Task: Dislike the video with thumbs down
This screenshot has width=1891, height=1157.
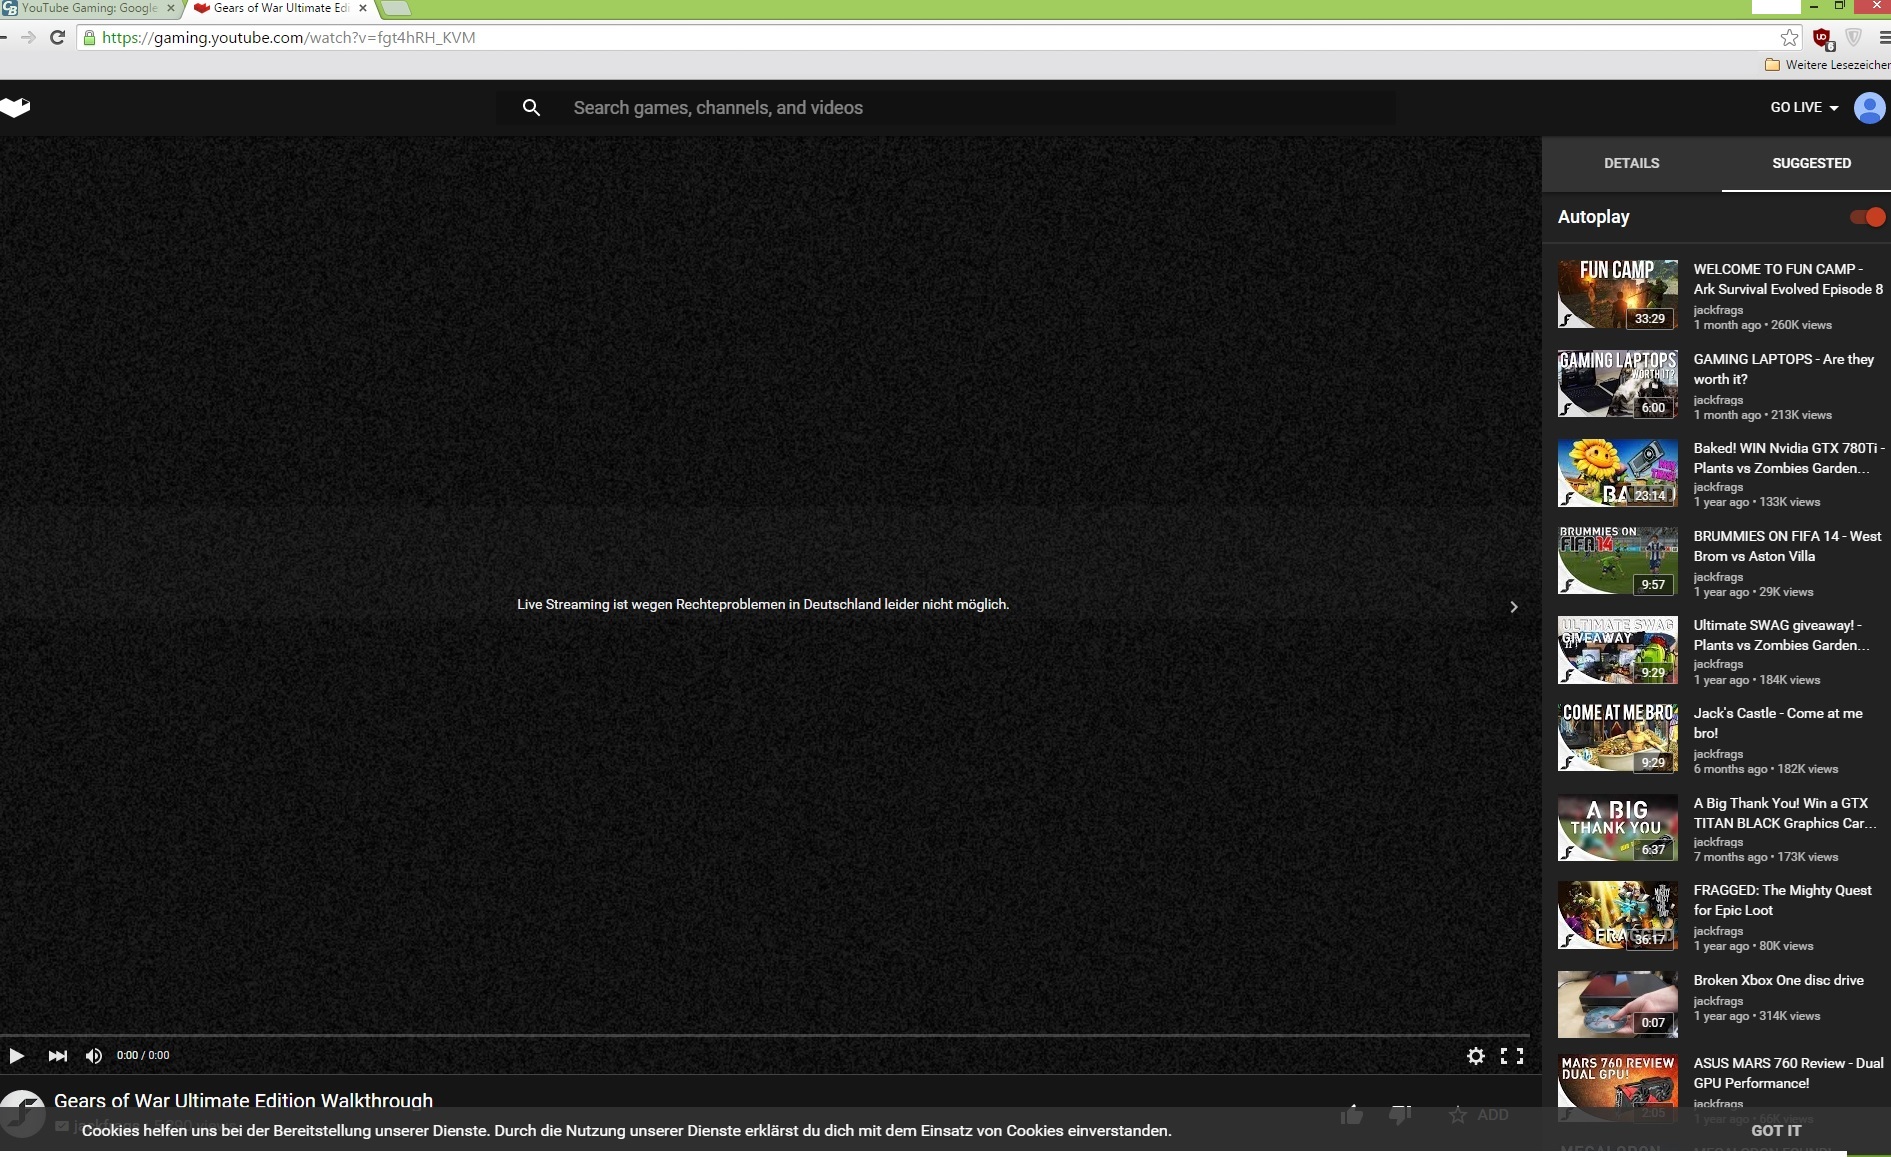Action: coord(1400,1114)
